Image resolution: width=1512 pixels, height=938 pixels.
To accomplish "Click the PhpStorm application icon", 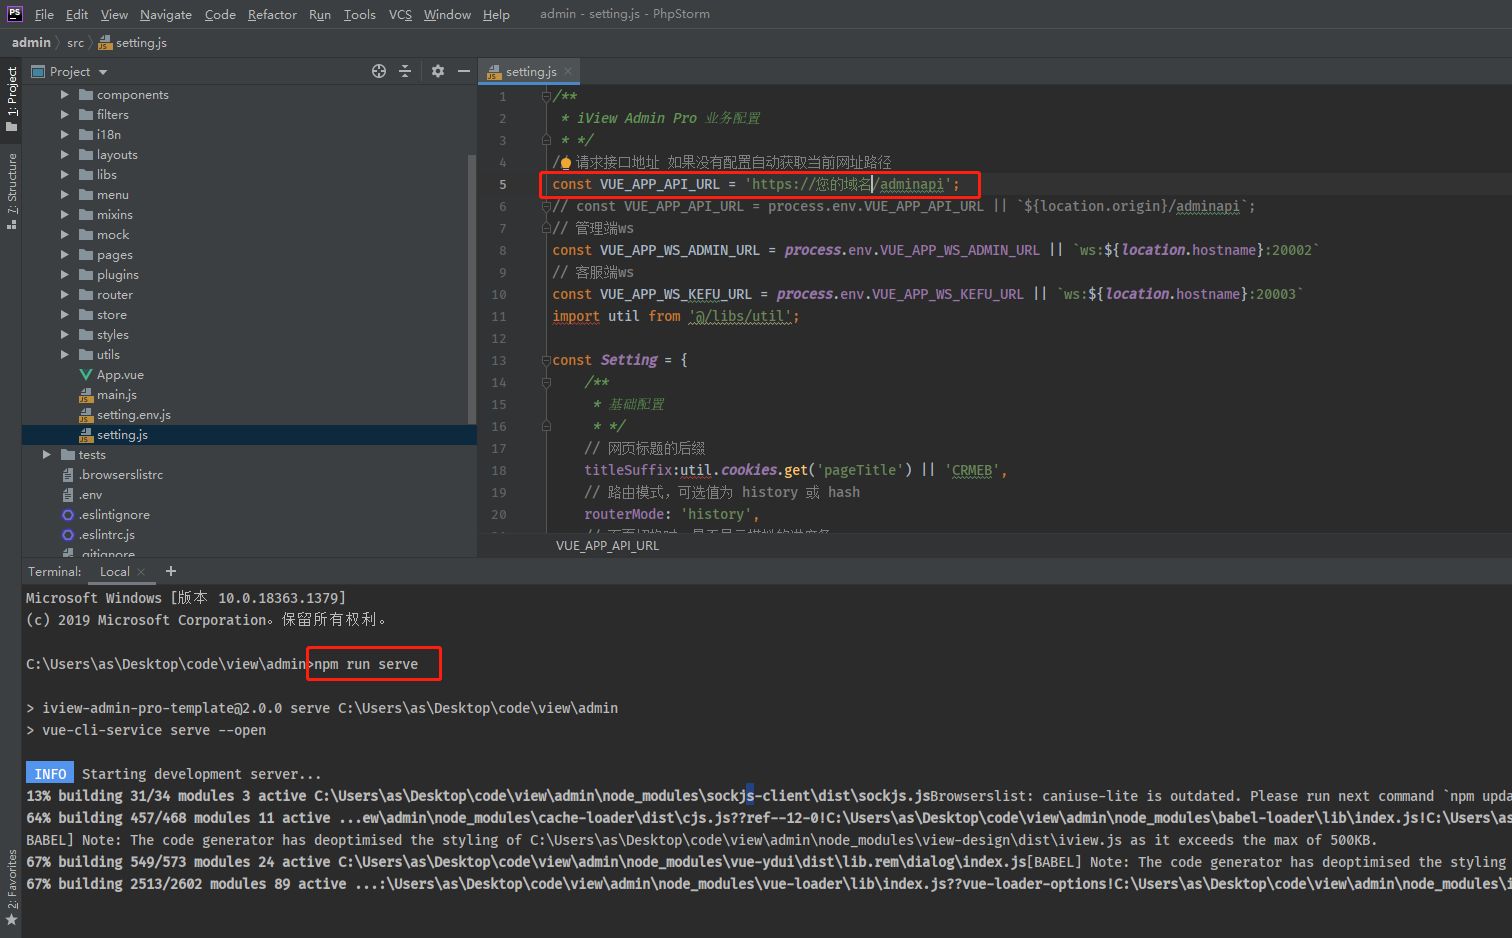I will [x=14, y=14].
